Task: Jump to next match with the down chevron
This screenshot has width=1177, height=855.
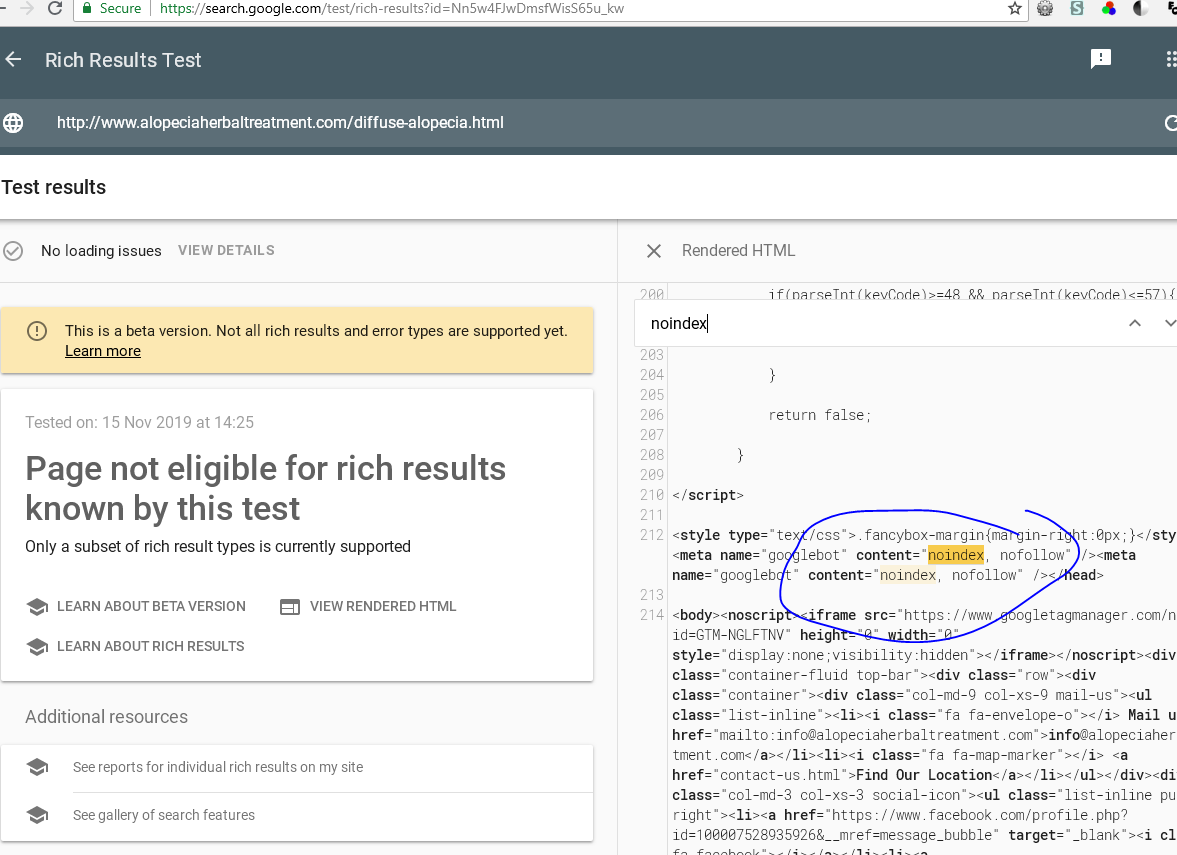Action: point(1168,323)
